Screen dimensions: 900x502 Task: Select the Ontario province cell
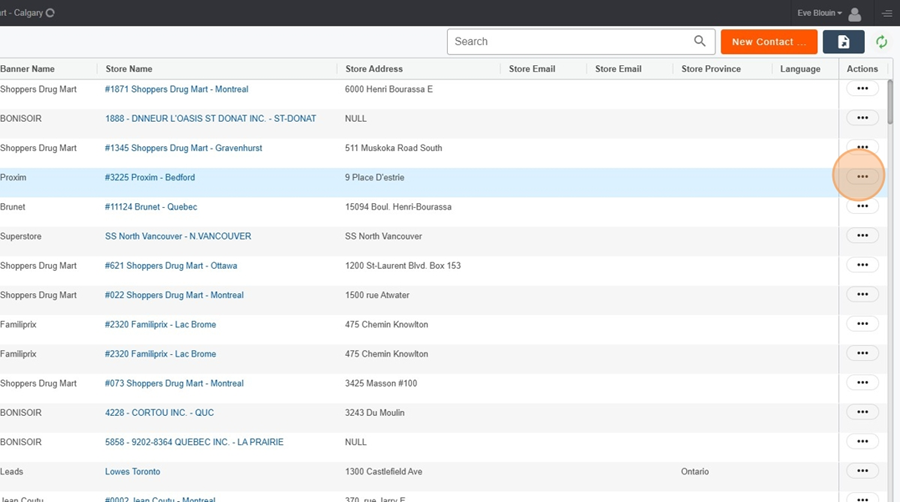[695, 472]
